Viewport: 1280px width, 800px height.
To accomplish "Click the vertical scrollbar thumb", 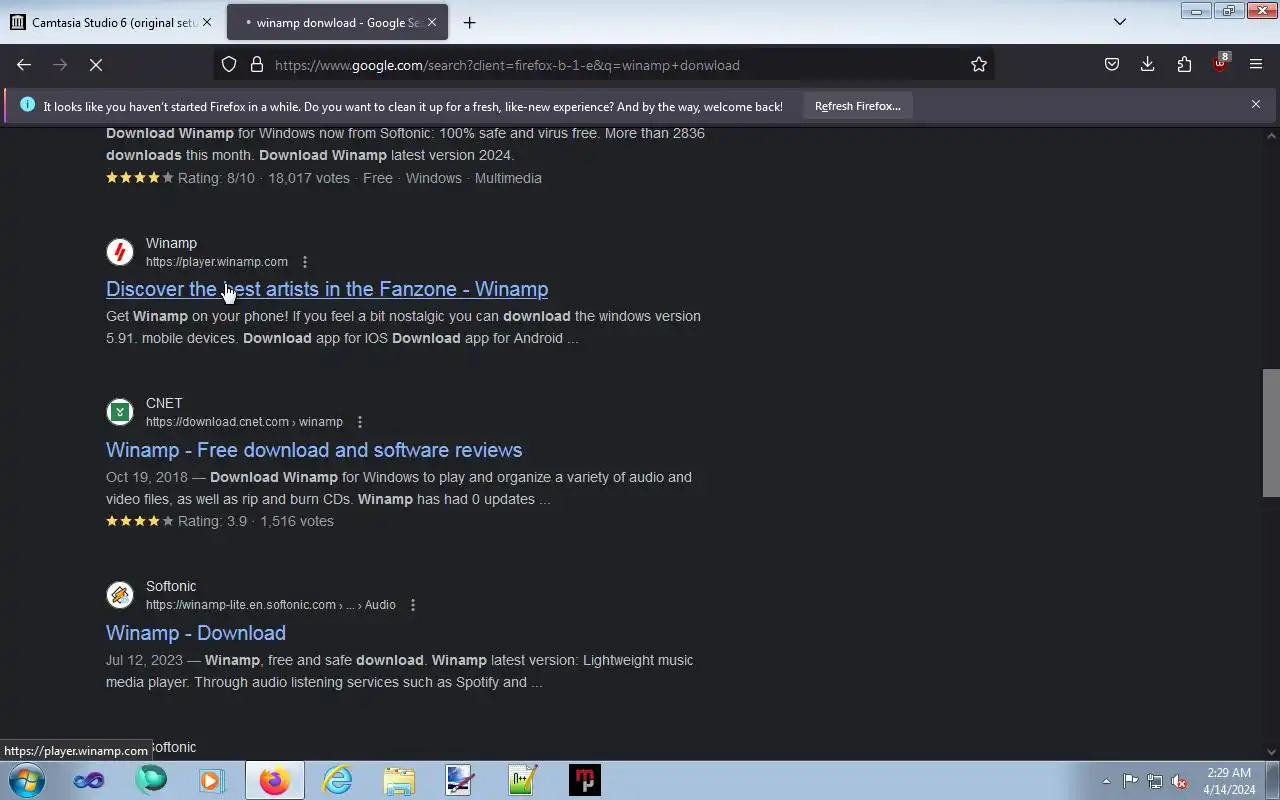I will (1271, 432).
